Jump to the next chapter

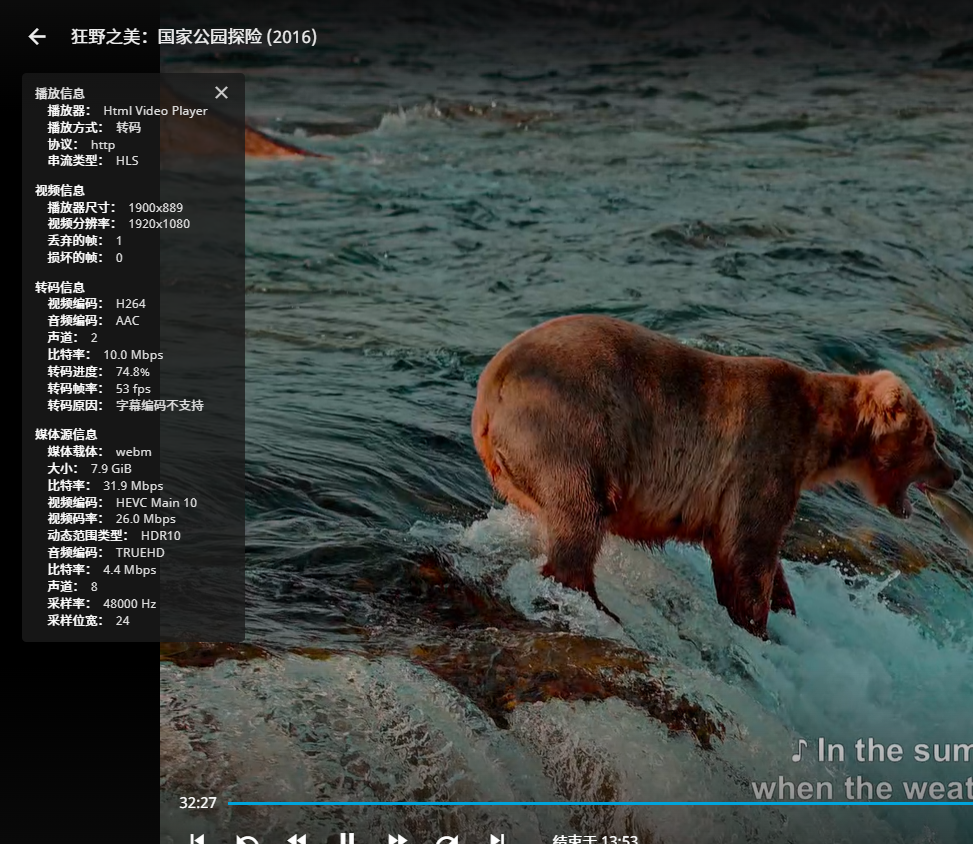pos(496,840)
